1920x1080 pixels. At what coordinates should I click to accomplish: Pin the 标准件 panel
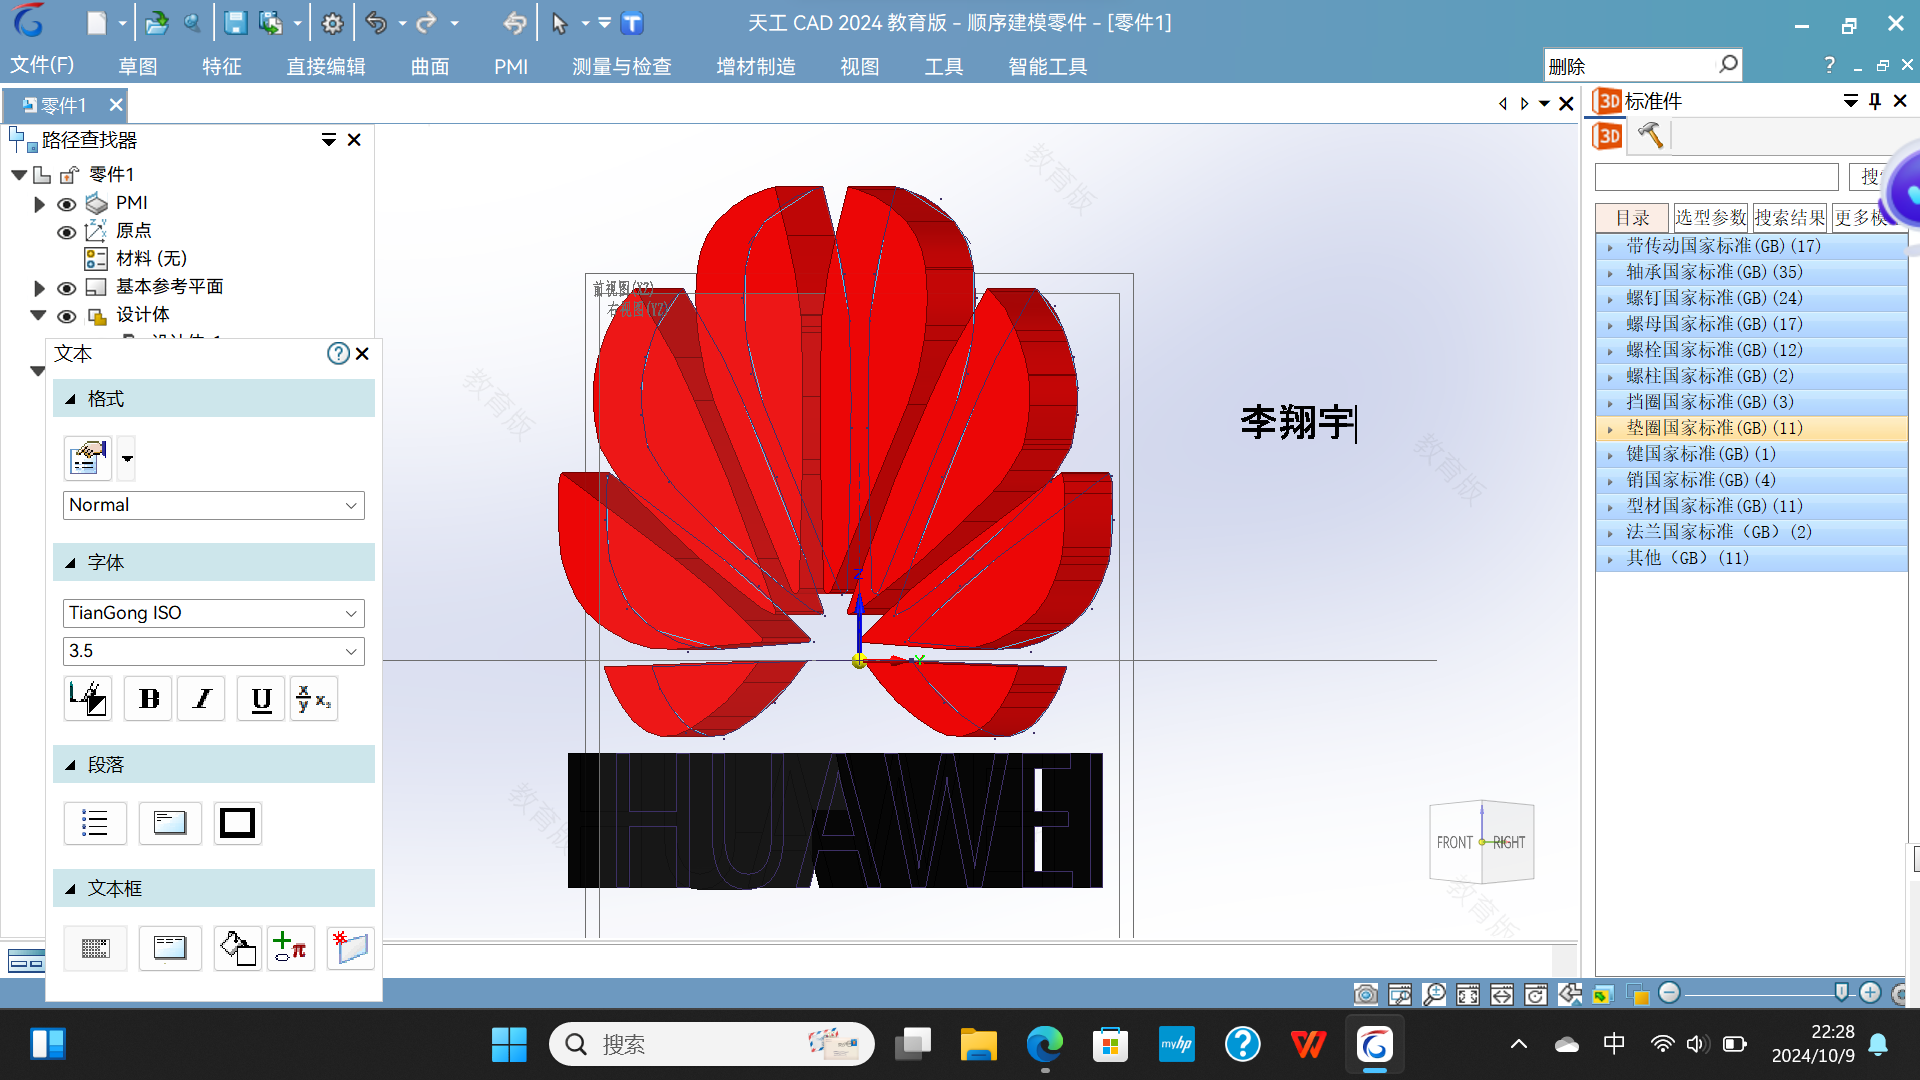pos(1875,101)
